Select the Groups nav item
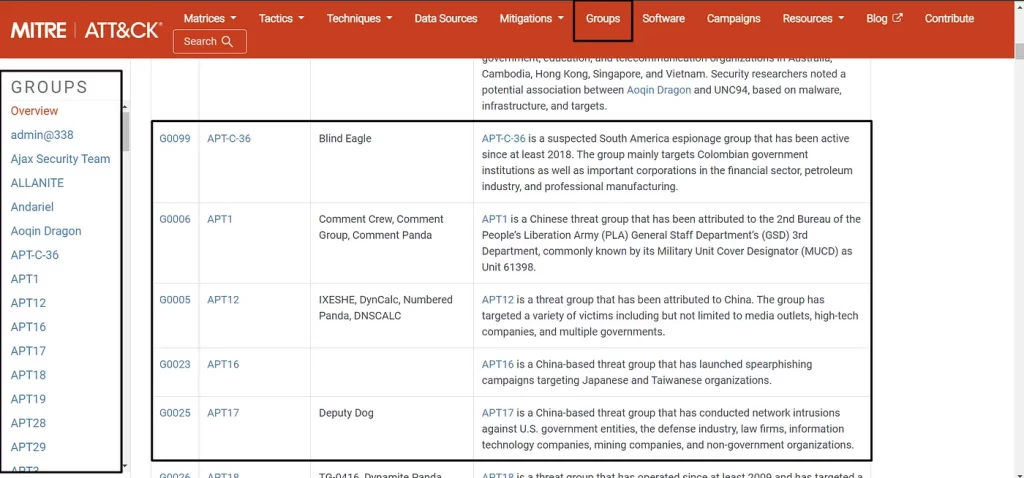This screenshot has height=478, width=1024. [x=603, y=18]
